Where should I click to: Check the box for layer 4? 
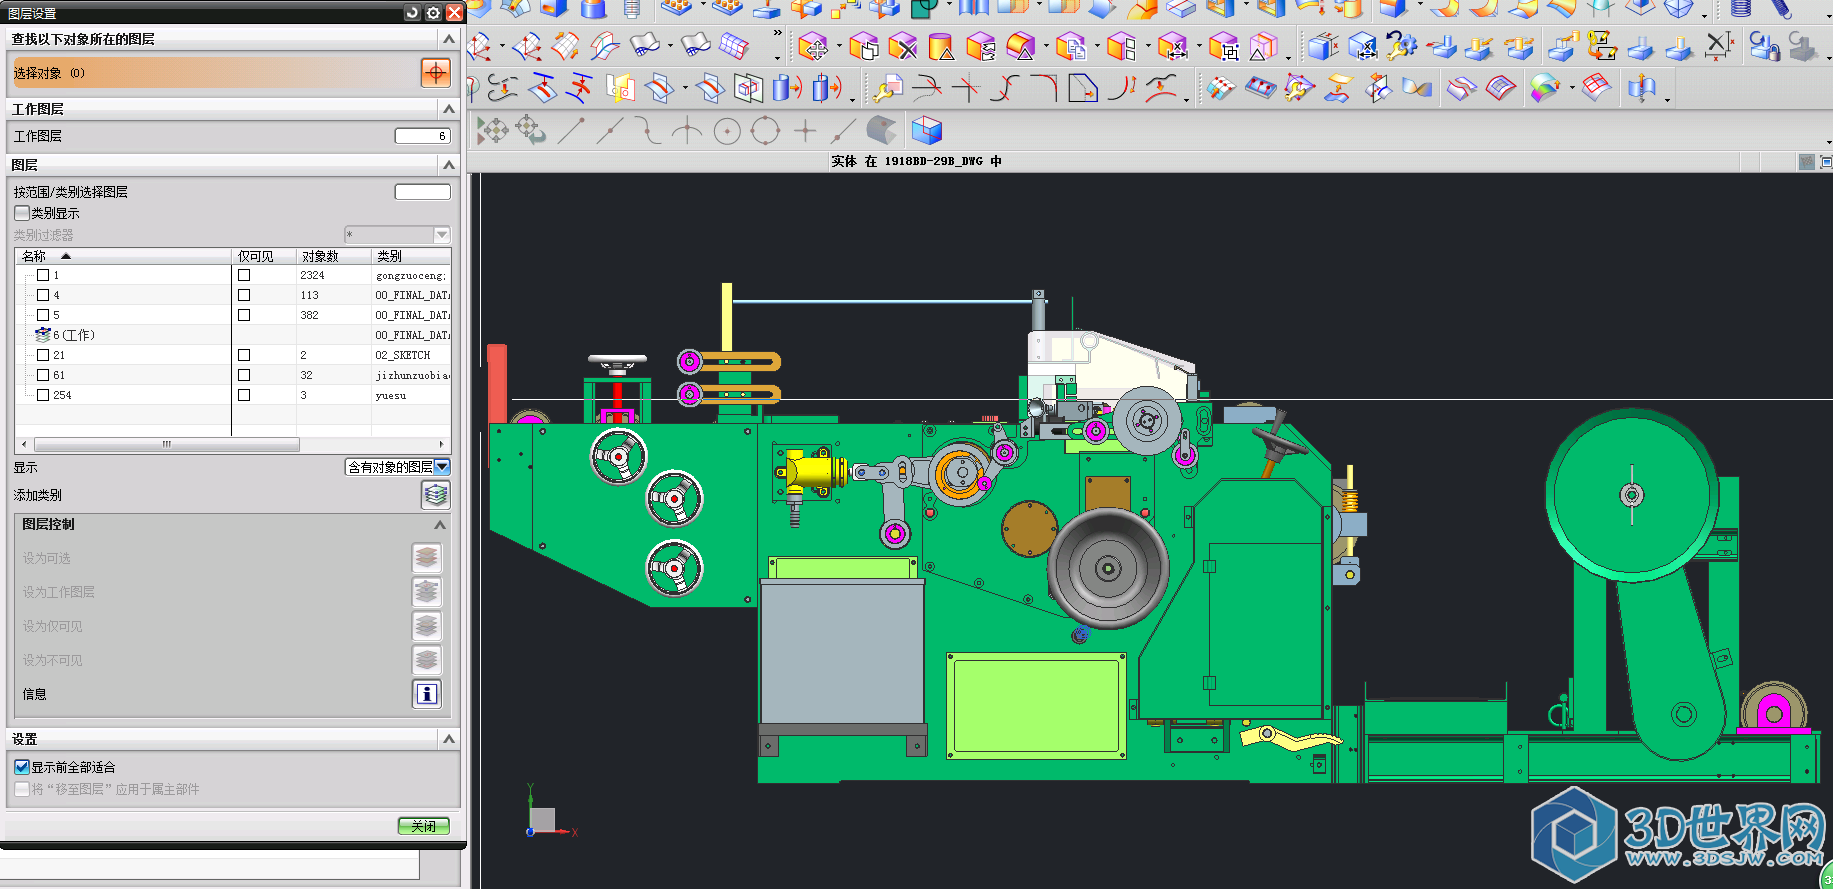tap(43, 295)
